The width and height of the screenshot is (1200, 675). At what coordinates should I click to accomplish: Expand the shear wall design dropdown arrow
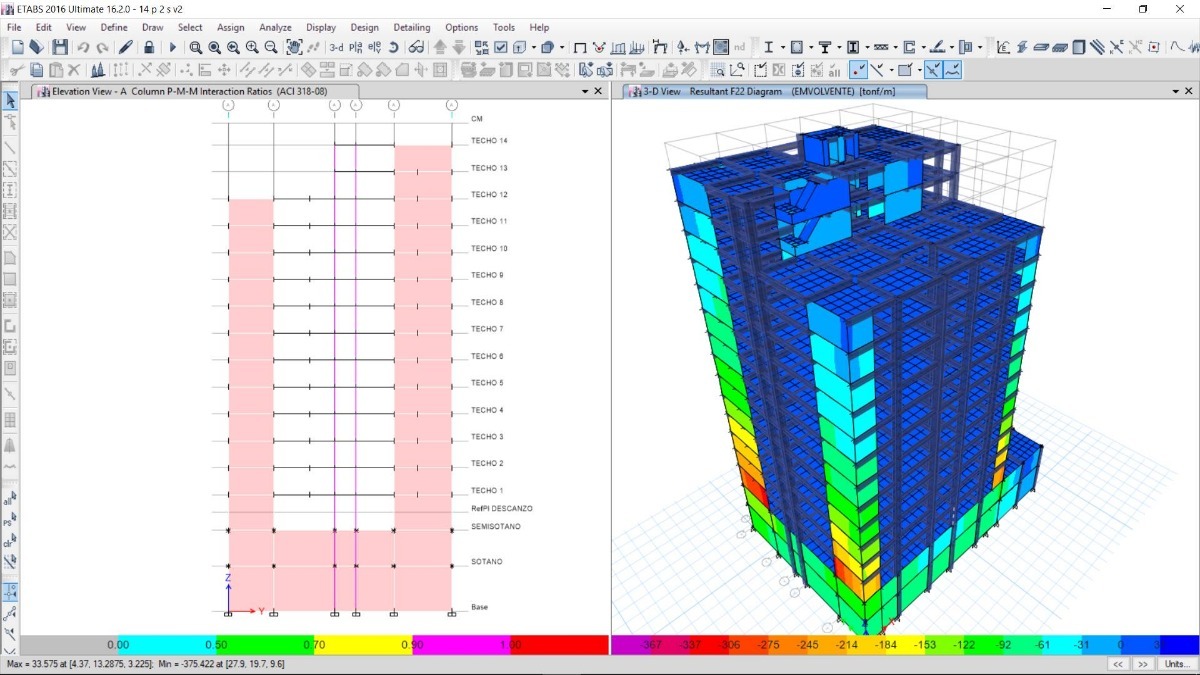(x=923, y=47)
